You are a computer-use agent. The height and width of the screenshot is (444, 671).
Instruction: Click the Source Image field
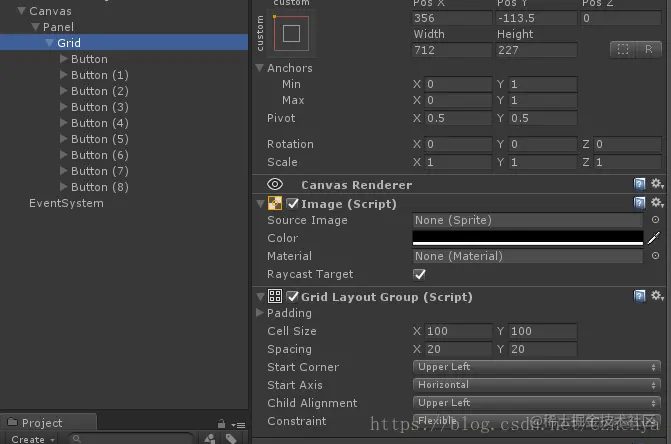[x=528, y=220]
